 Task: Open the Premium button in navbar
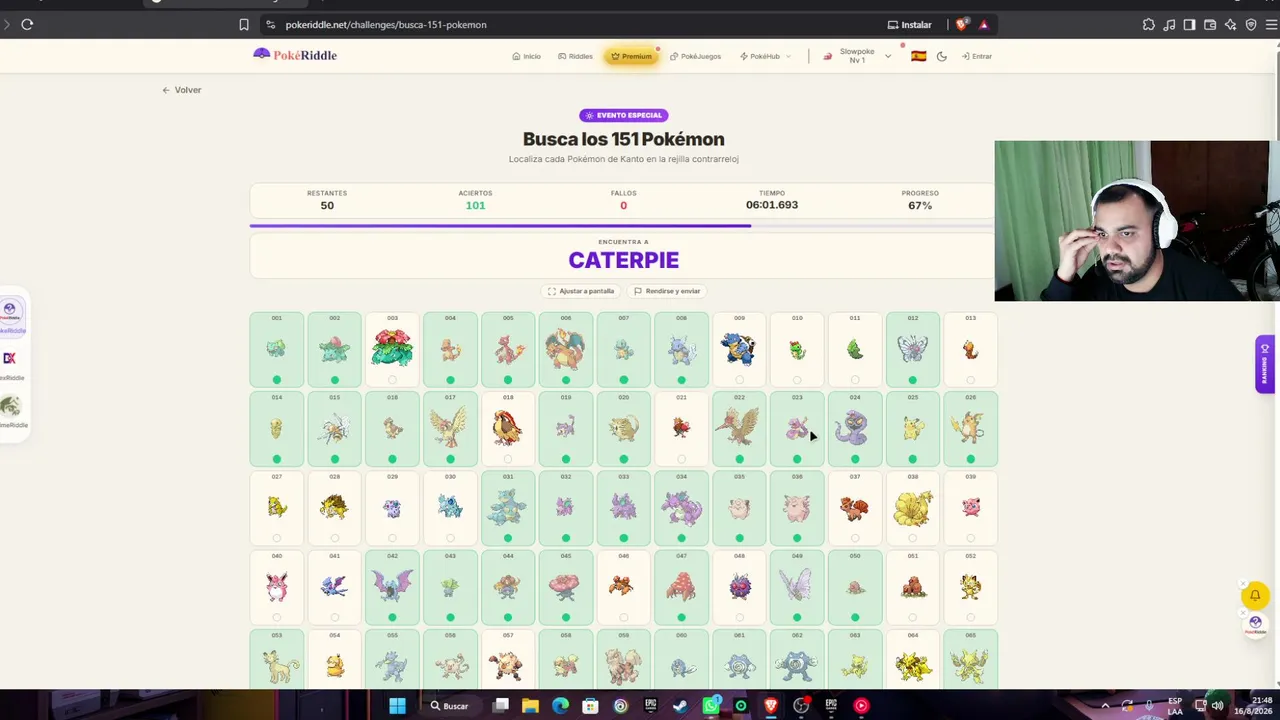(631, 56)
